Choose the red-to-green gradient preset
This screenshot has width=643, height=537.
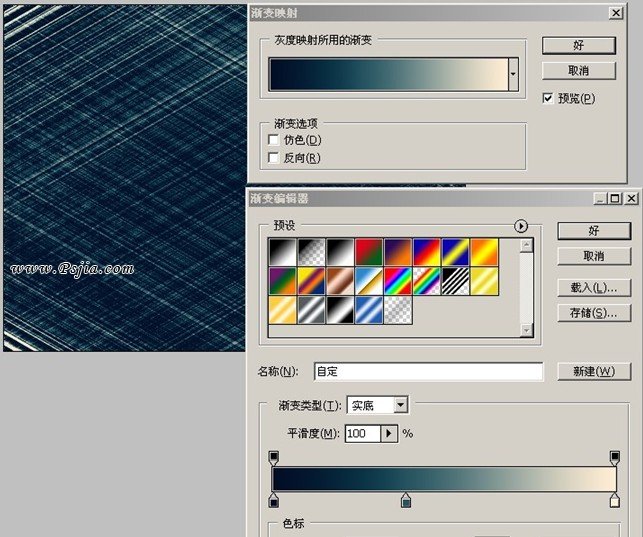369,252
